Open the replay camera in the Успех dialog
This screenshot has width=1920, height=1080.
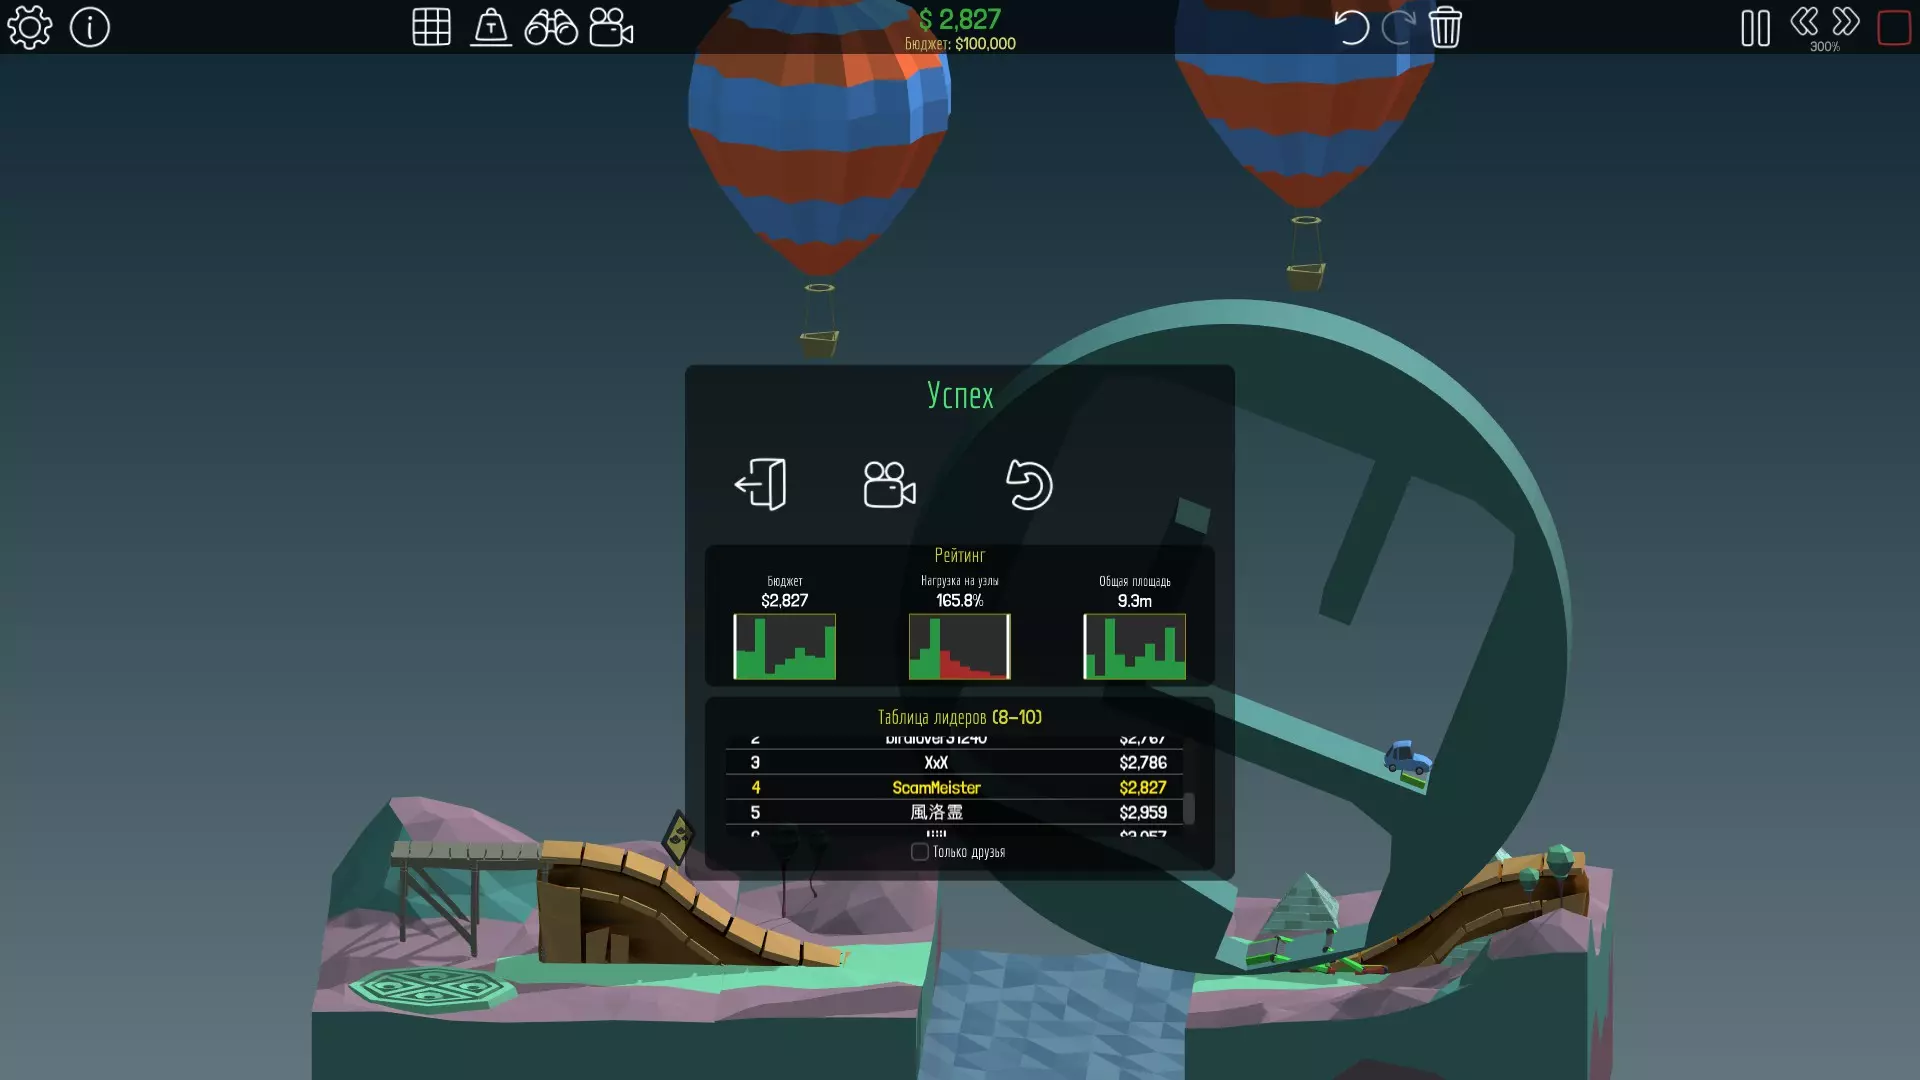pos(889,485)
